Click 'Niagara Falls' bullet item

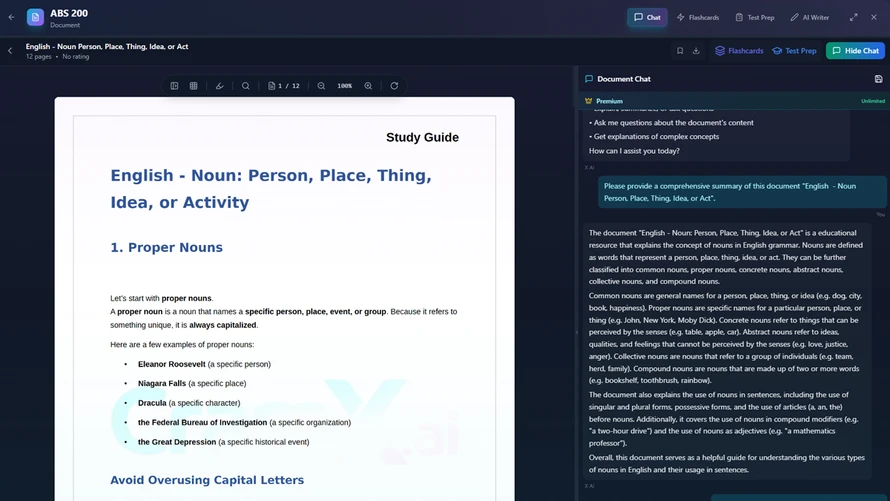tap(192, 384)
